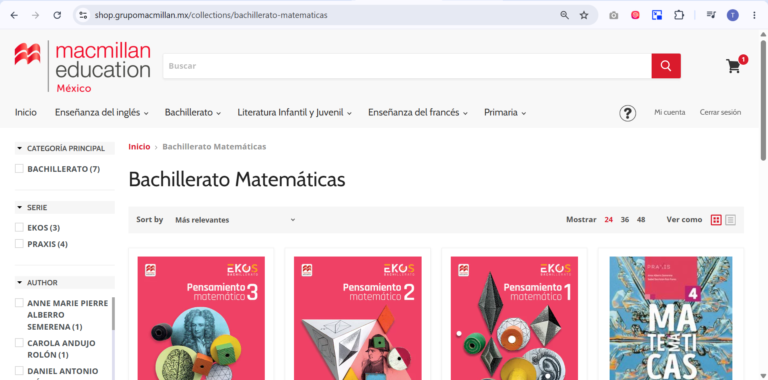Image resolution: width=768 pixels, height=380 pixels.
Task: Click the Buscar search field
Action: click(407, 66)
